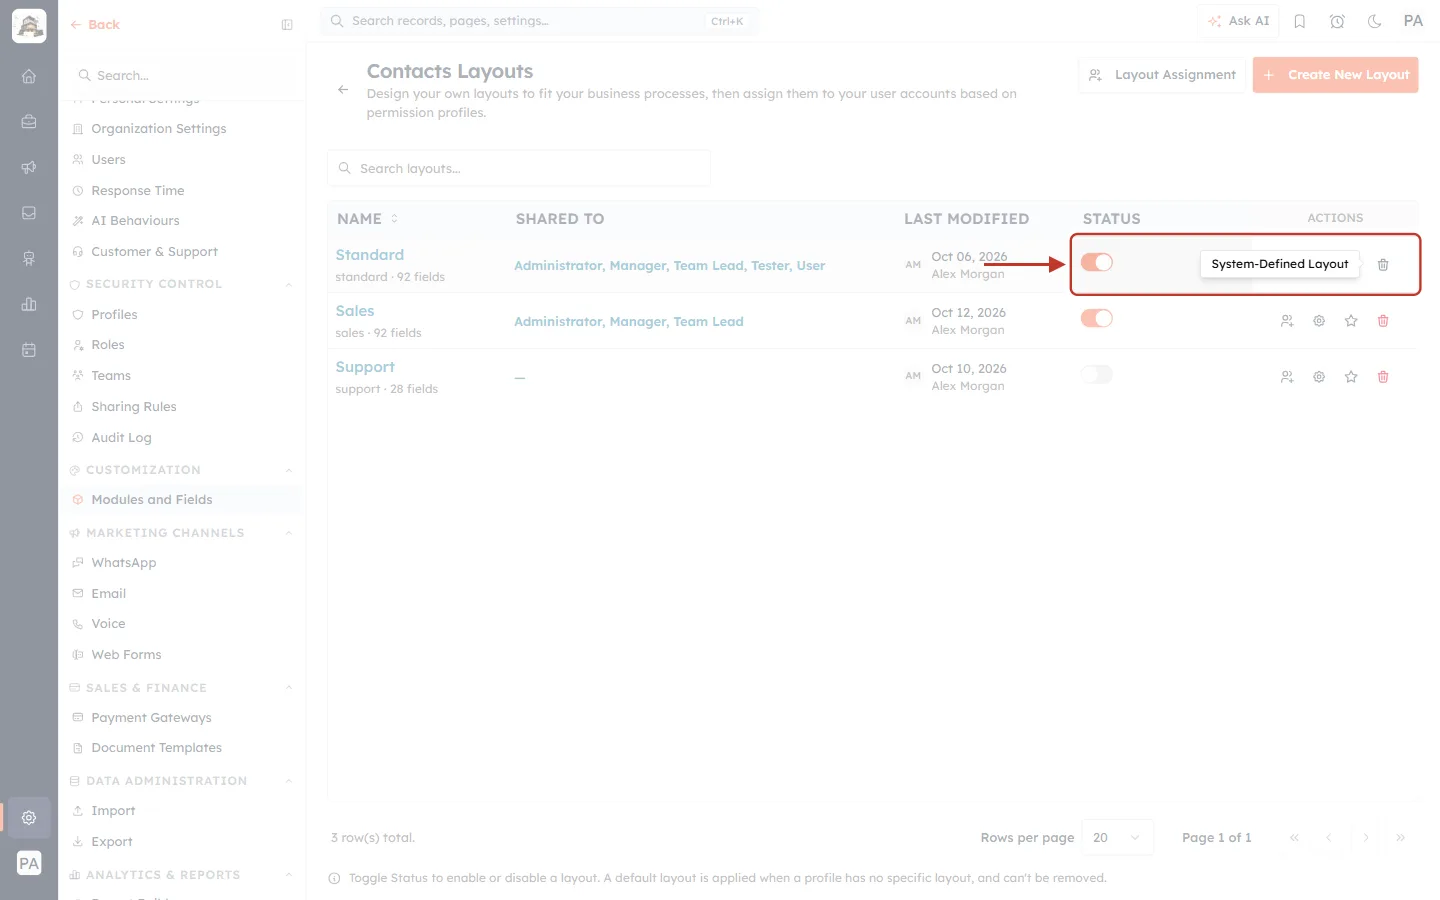The height and width of the screenshot is (900, 1440).
Task: Go back using arrow beside Contacts Layouts
Action: [343, 90]
